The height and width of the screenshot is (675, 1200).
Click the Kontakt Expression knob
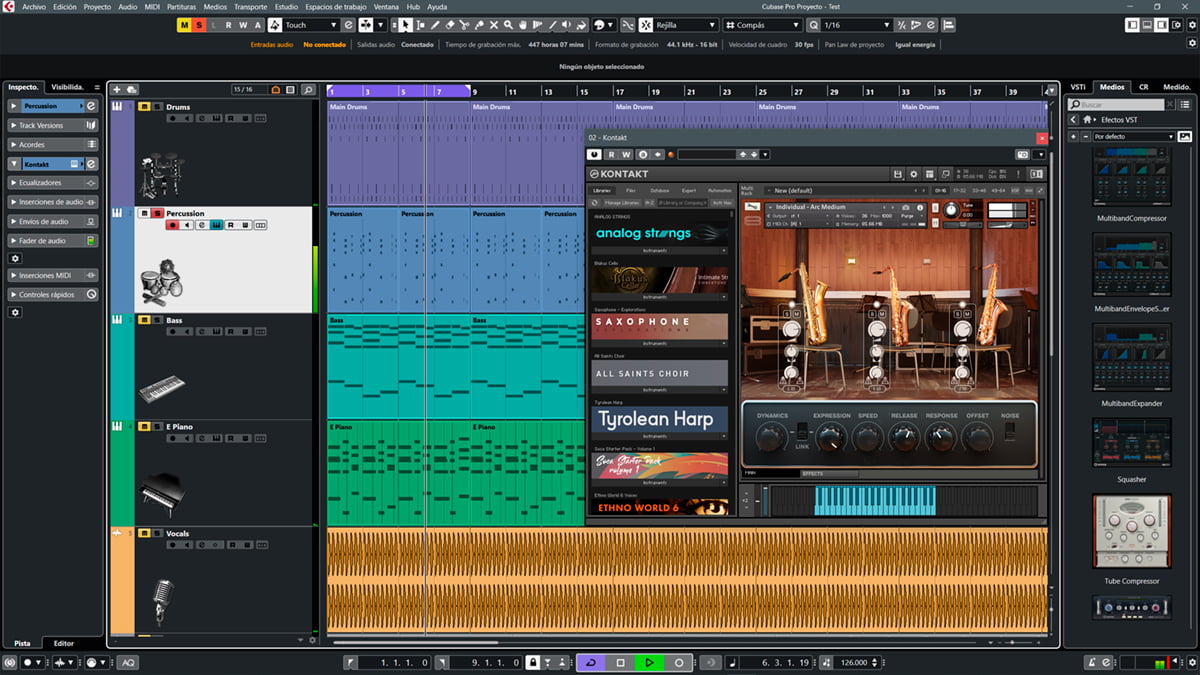point(831,436)
